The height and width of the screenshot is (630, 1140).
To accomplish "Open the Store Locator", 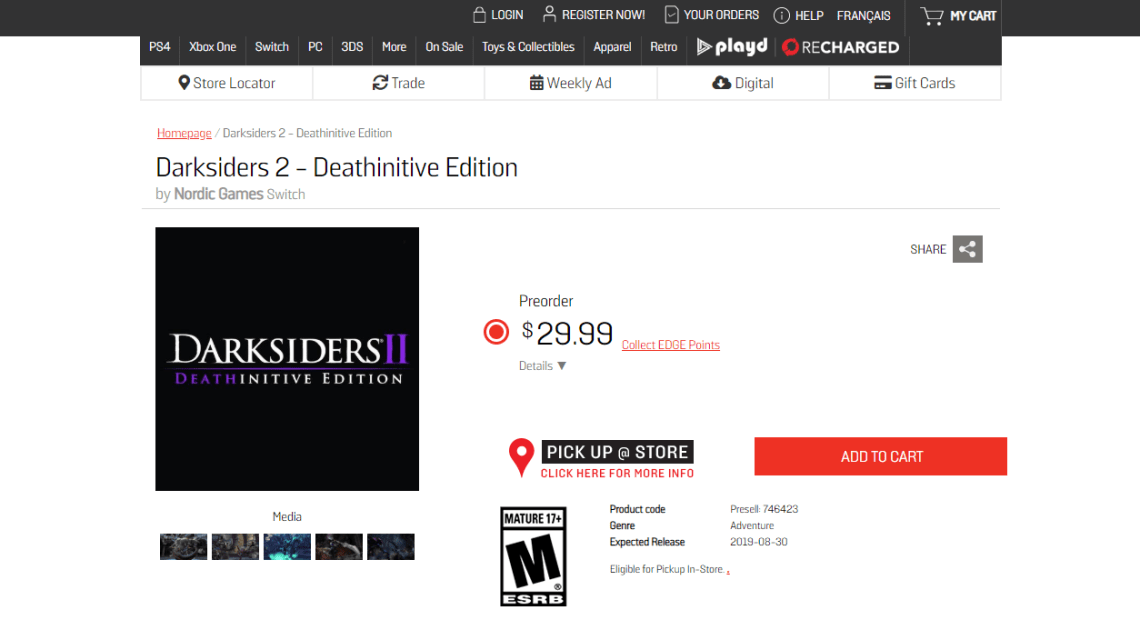I will pos(226,83).
